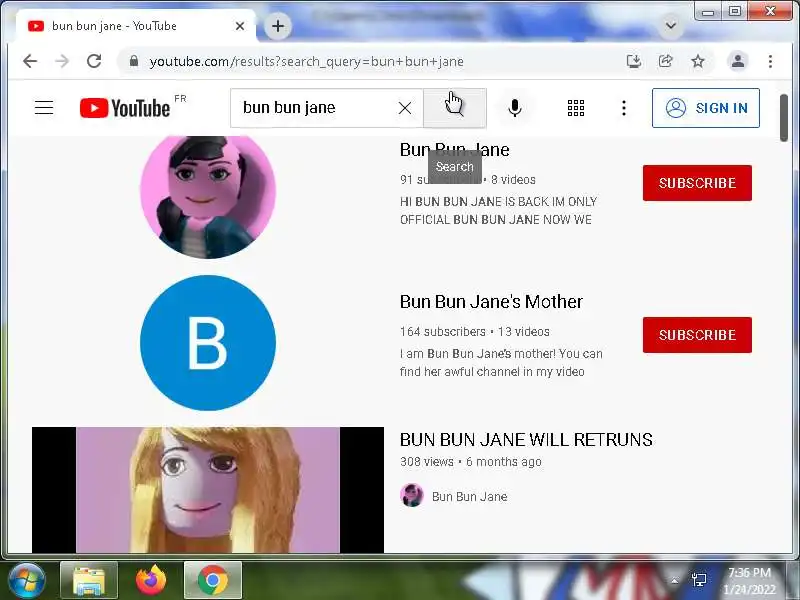800x600 pixels.
Task: Go forward in browser history
Action: click(x=62, y=61)
